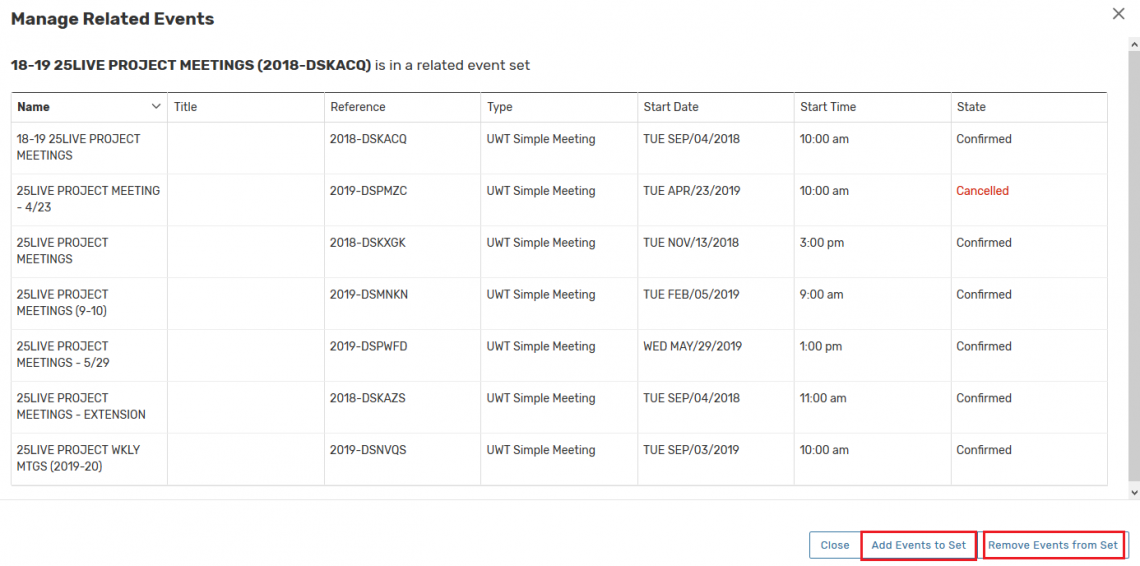Viewport: 1140px width, 566px height.
Task: Expand the Name column sort chevron
Action: pyautogui.click(x=156, y=107)
